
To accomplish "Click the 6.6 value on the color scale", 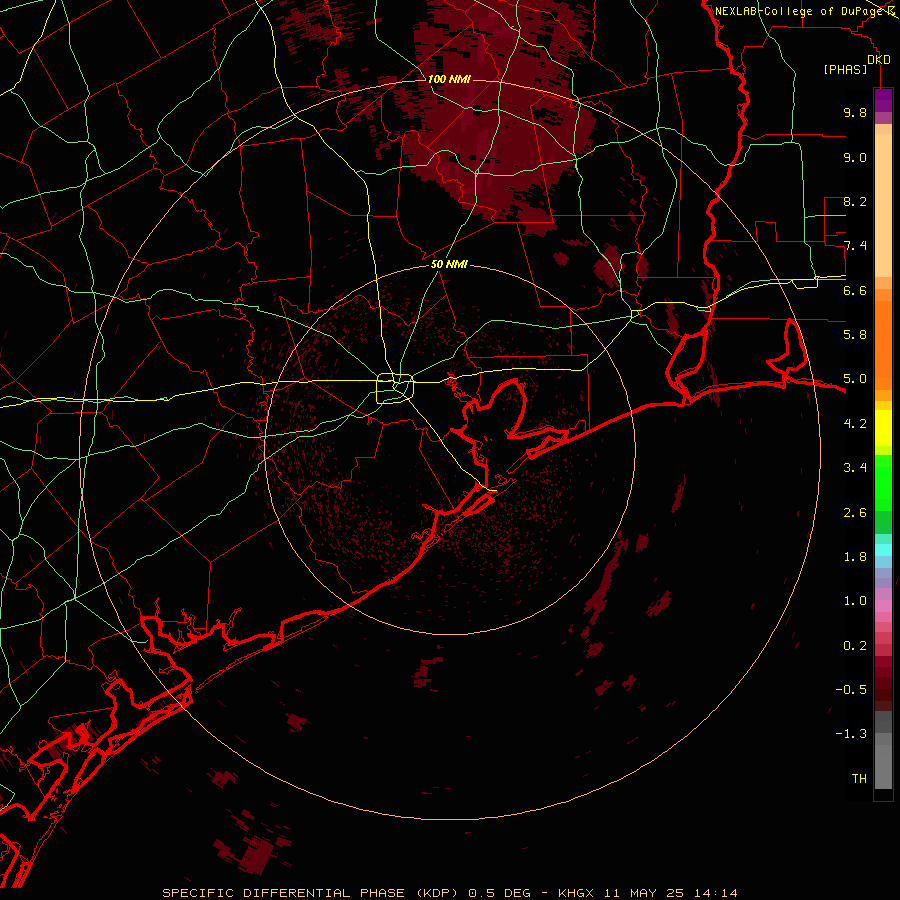I will click(x=855, y=290).
